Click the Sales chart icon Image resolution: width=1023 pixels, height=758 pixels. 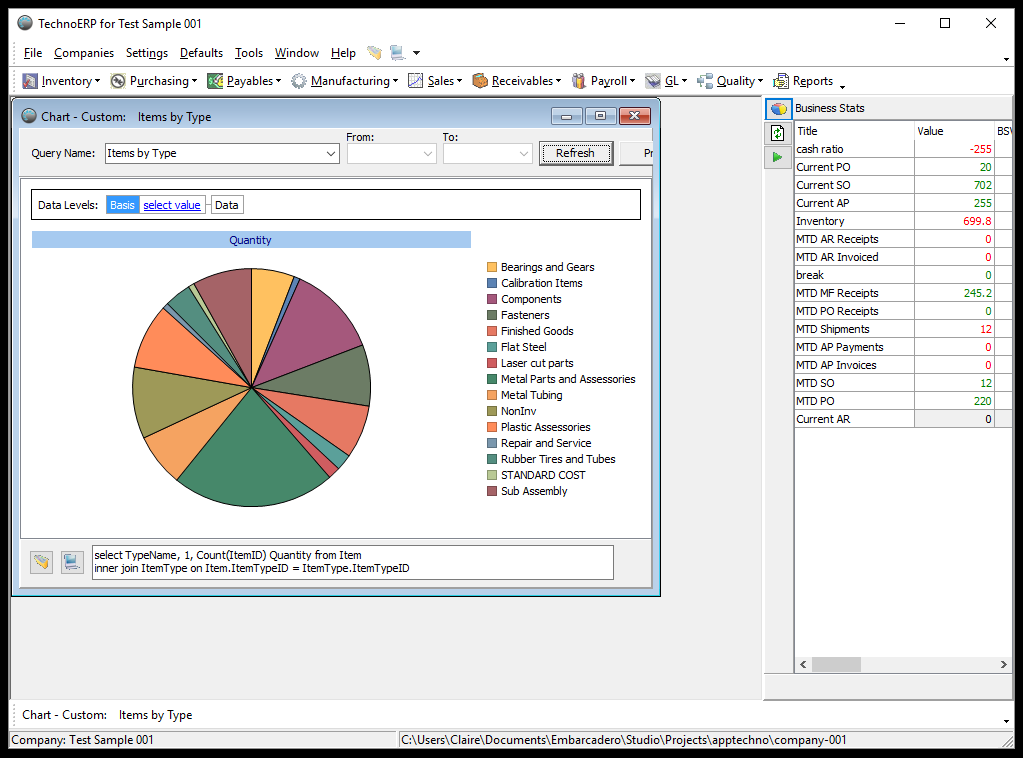point(416,81)
